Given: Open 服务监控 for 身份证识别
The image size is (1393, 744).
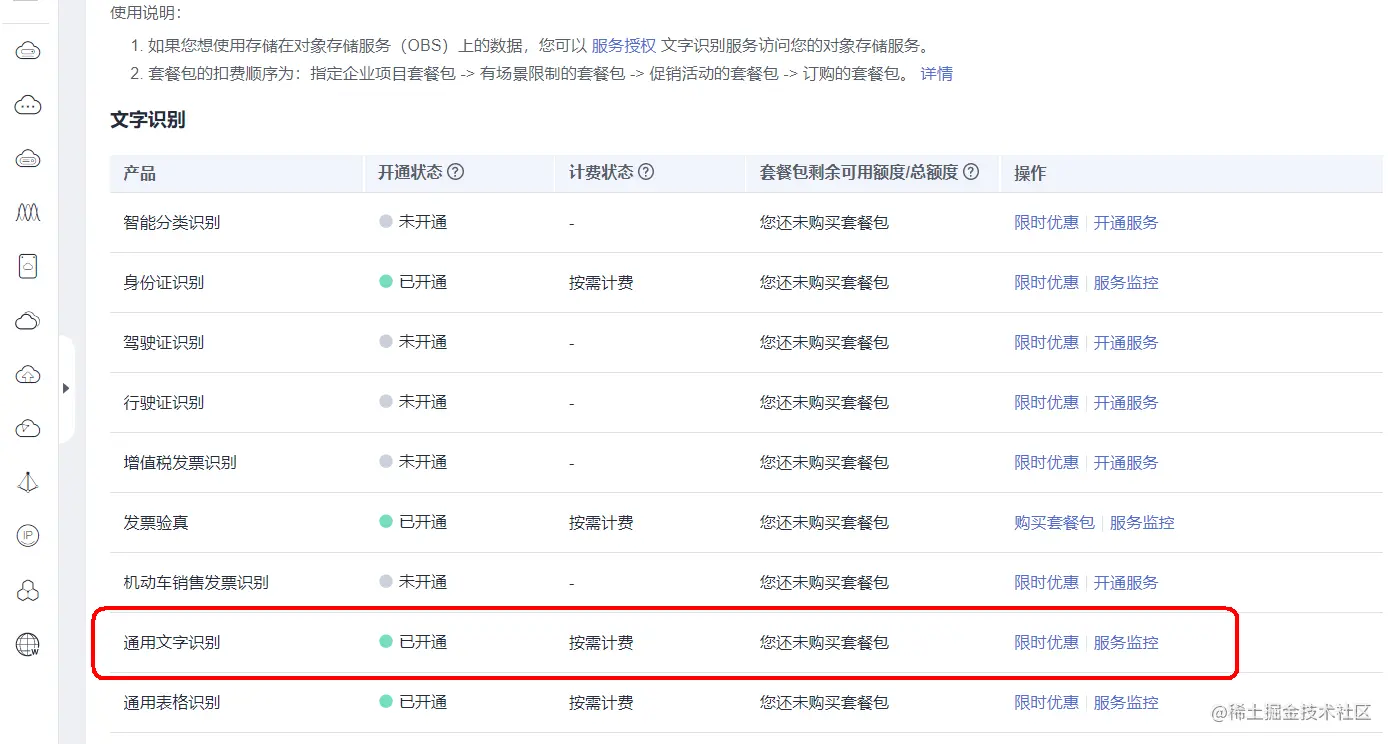Looking at the screenshot, I should [x=1126, y=283].
